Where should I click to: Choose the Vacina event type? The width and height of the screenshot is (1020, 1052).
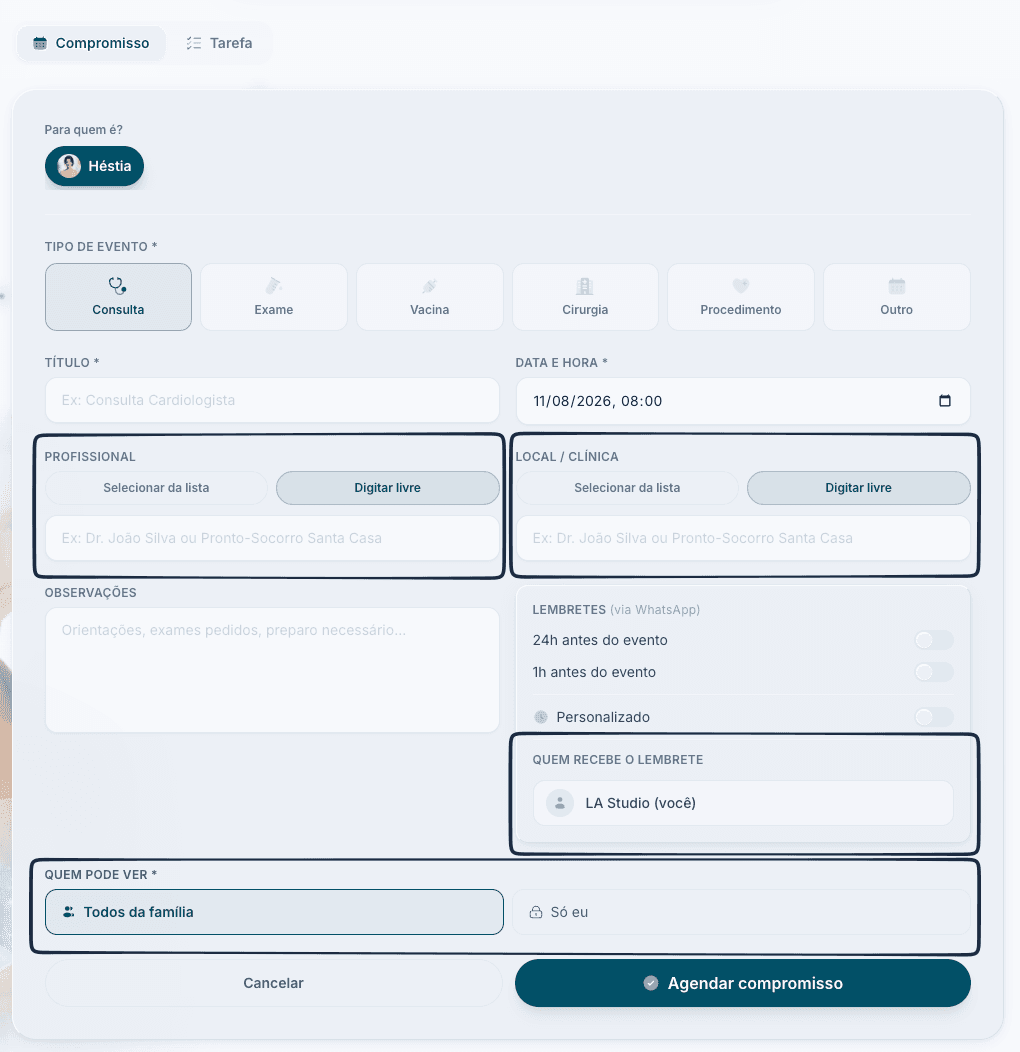coord(429,297)
